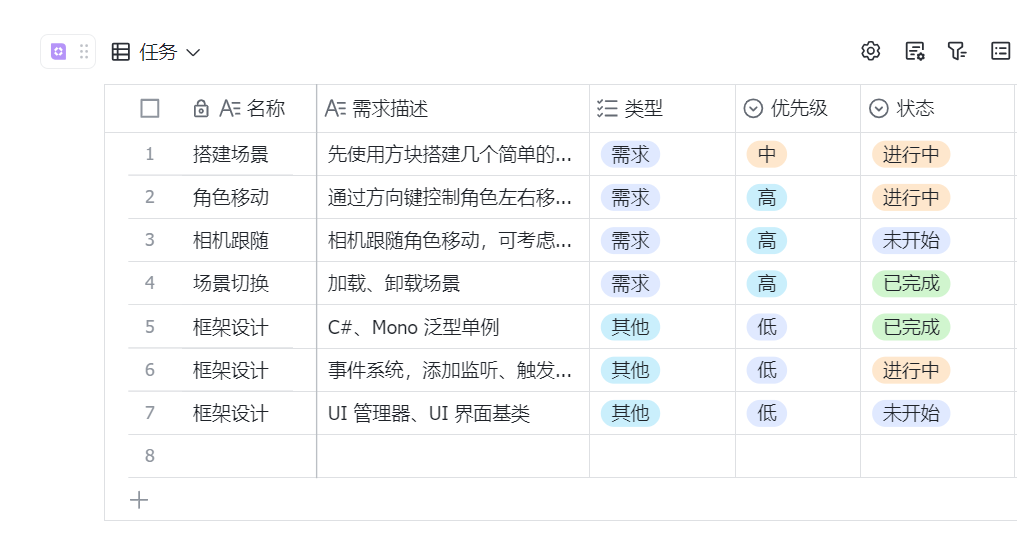Click the 角色移动 name cell
The image size is (1017, 534).
click(231, 198)
